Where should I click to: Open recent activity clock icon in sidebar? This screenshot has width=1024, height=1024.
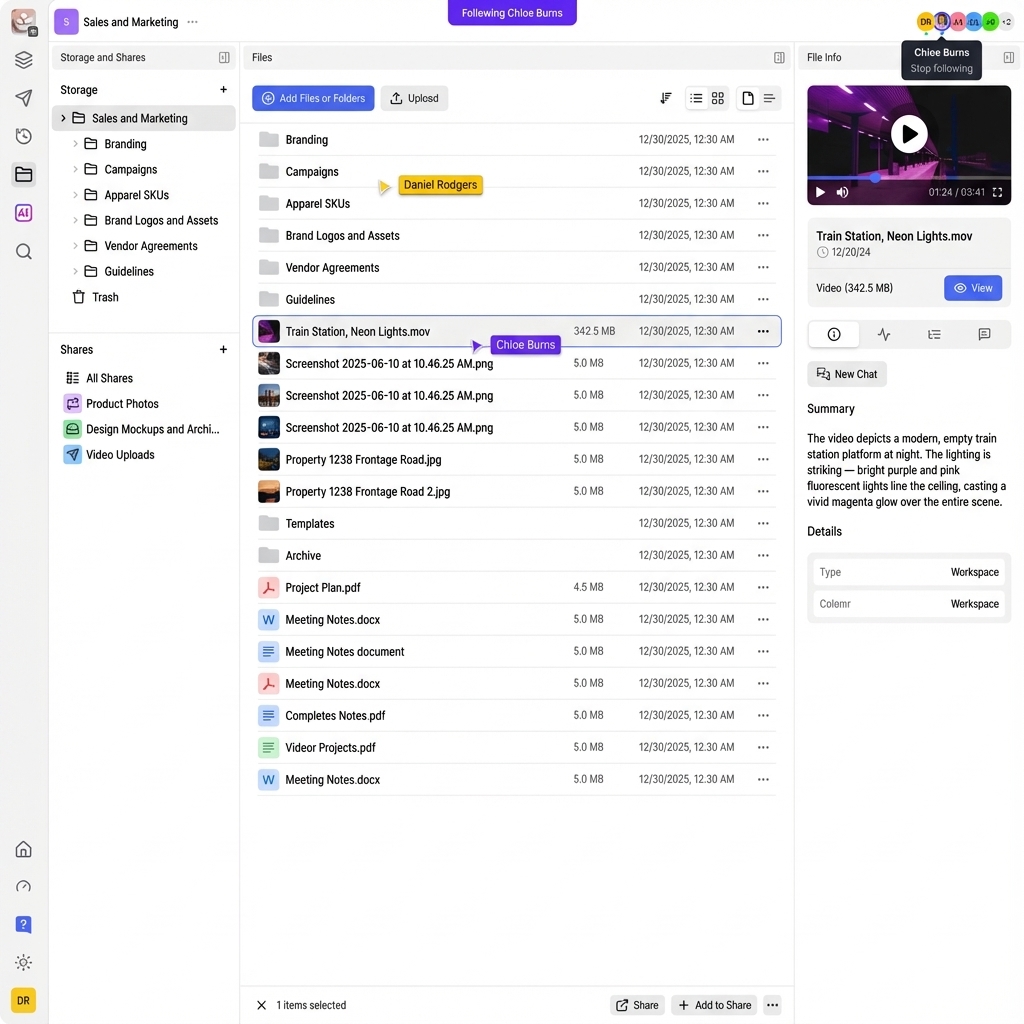tap(23, 136)
